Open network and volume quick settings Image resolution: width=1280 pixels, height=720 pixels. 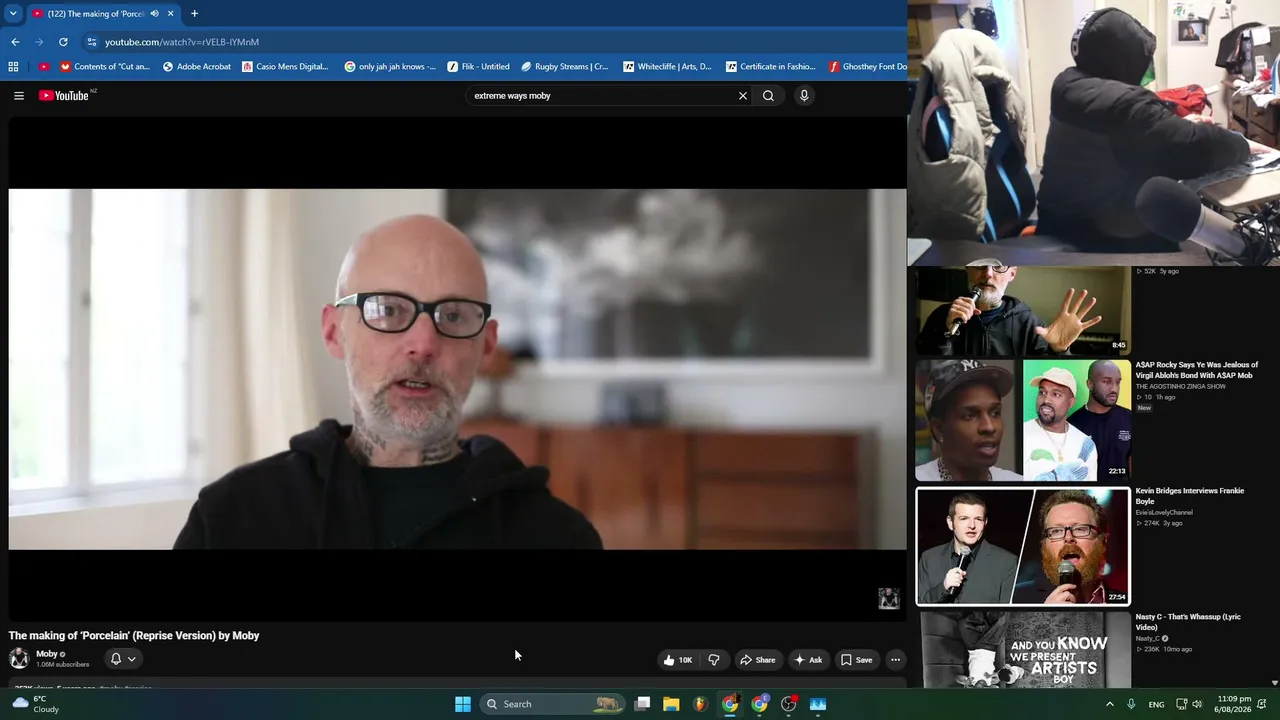click(x=1189, y=704)
